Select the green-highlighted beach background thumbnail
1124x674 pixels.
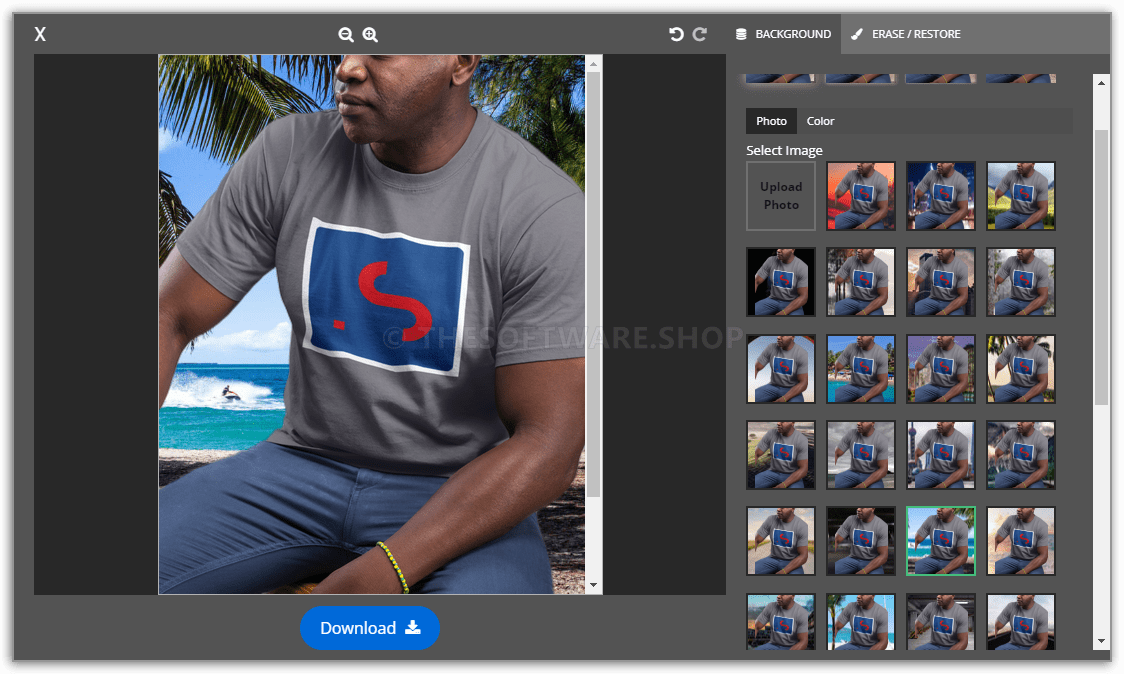[941, 541]
